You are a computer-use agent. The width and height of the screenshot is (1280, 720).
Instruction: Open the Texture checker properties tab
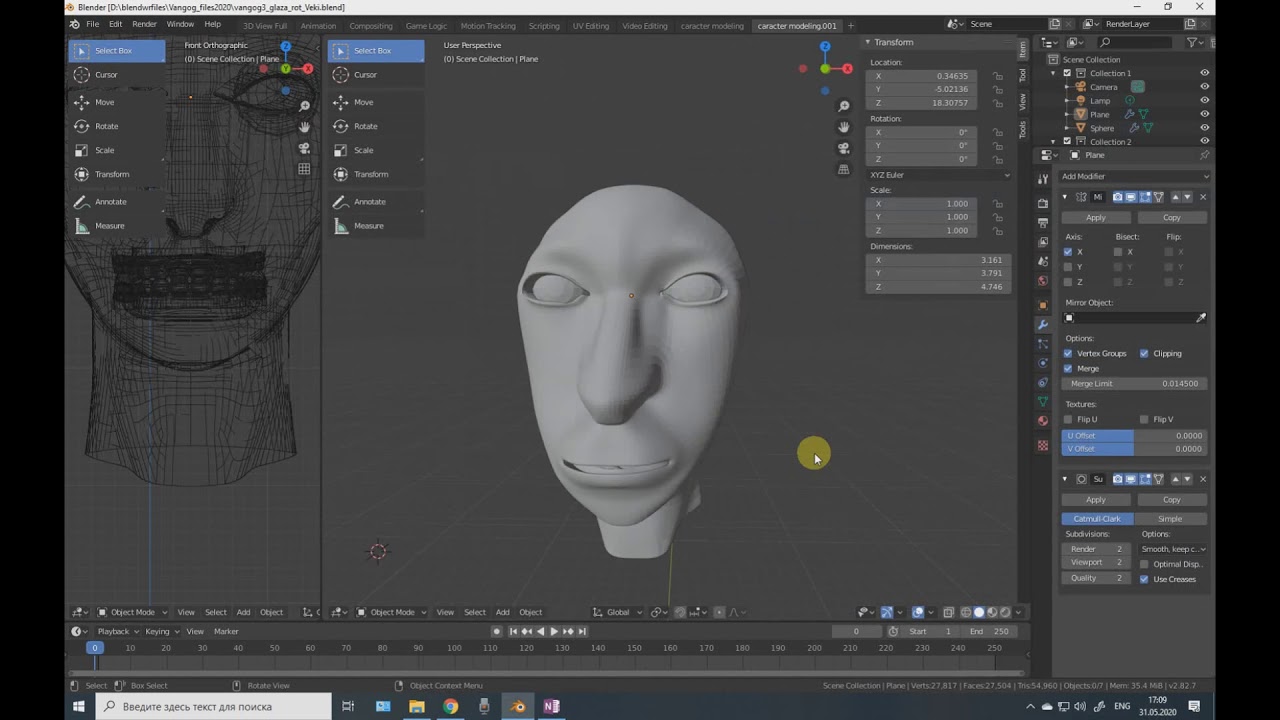(x=1043, y=445)
